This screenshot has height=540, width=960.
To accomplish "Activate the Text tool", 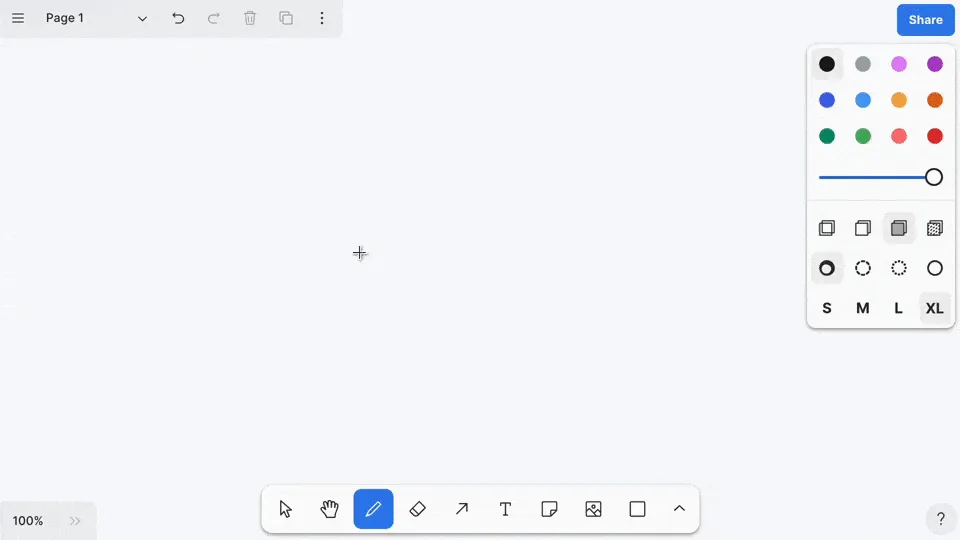I will click(506, 509).
